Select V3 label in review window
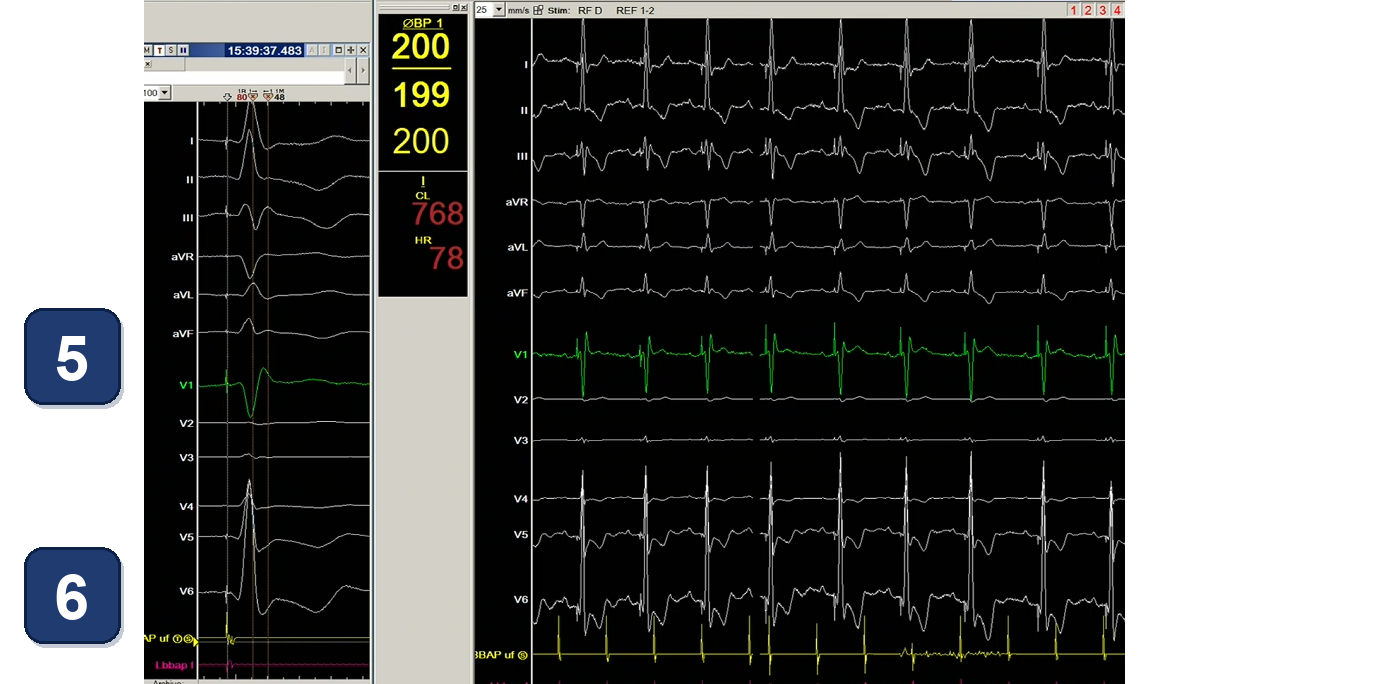1385x684 pixels. tap(186, 457)
